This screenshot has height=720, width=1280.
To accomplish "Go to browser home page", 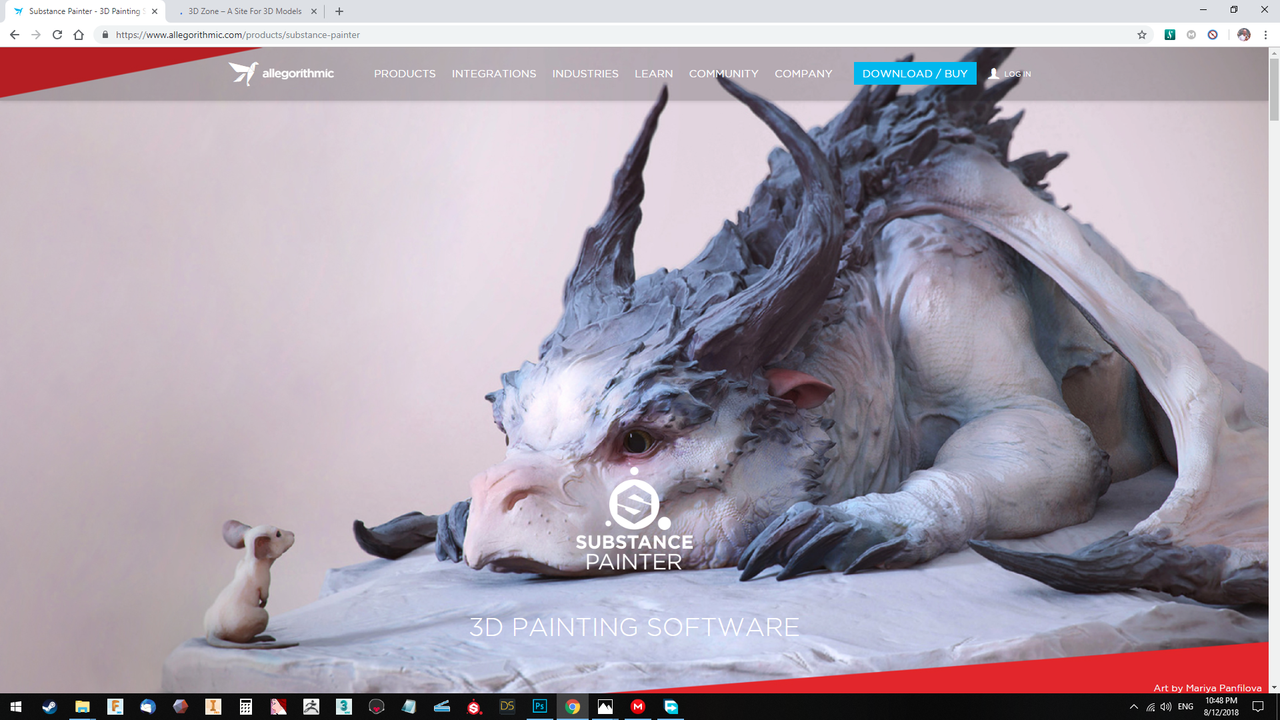I will [x=78, y=34].
